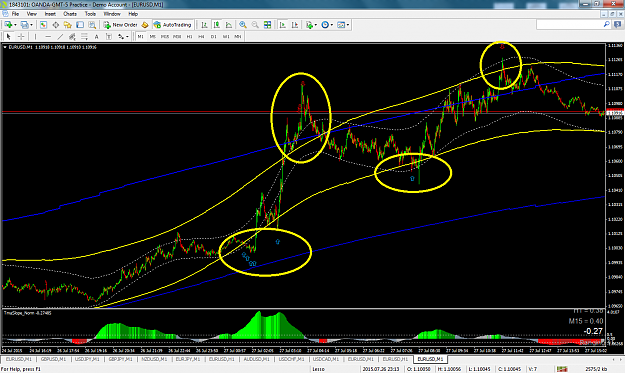This screenshot has height=373, width=625.
Task: Select the text label tool
Action: (x=108, y=37)
